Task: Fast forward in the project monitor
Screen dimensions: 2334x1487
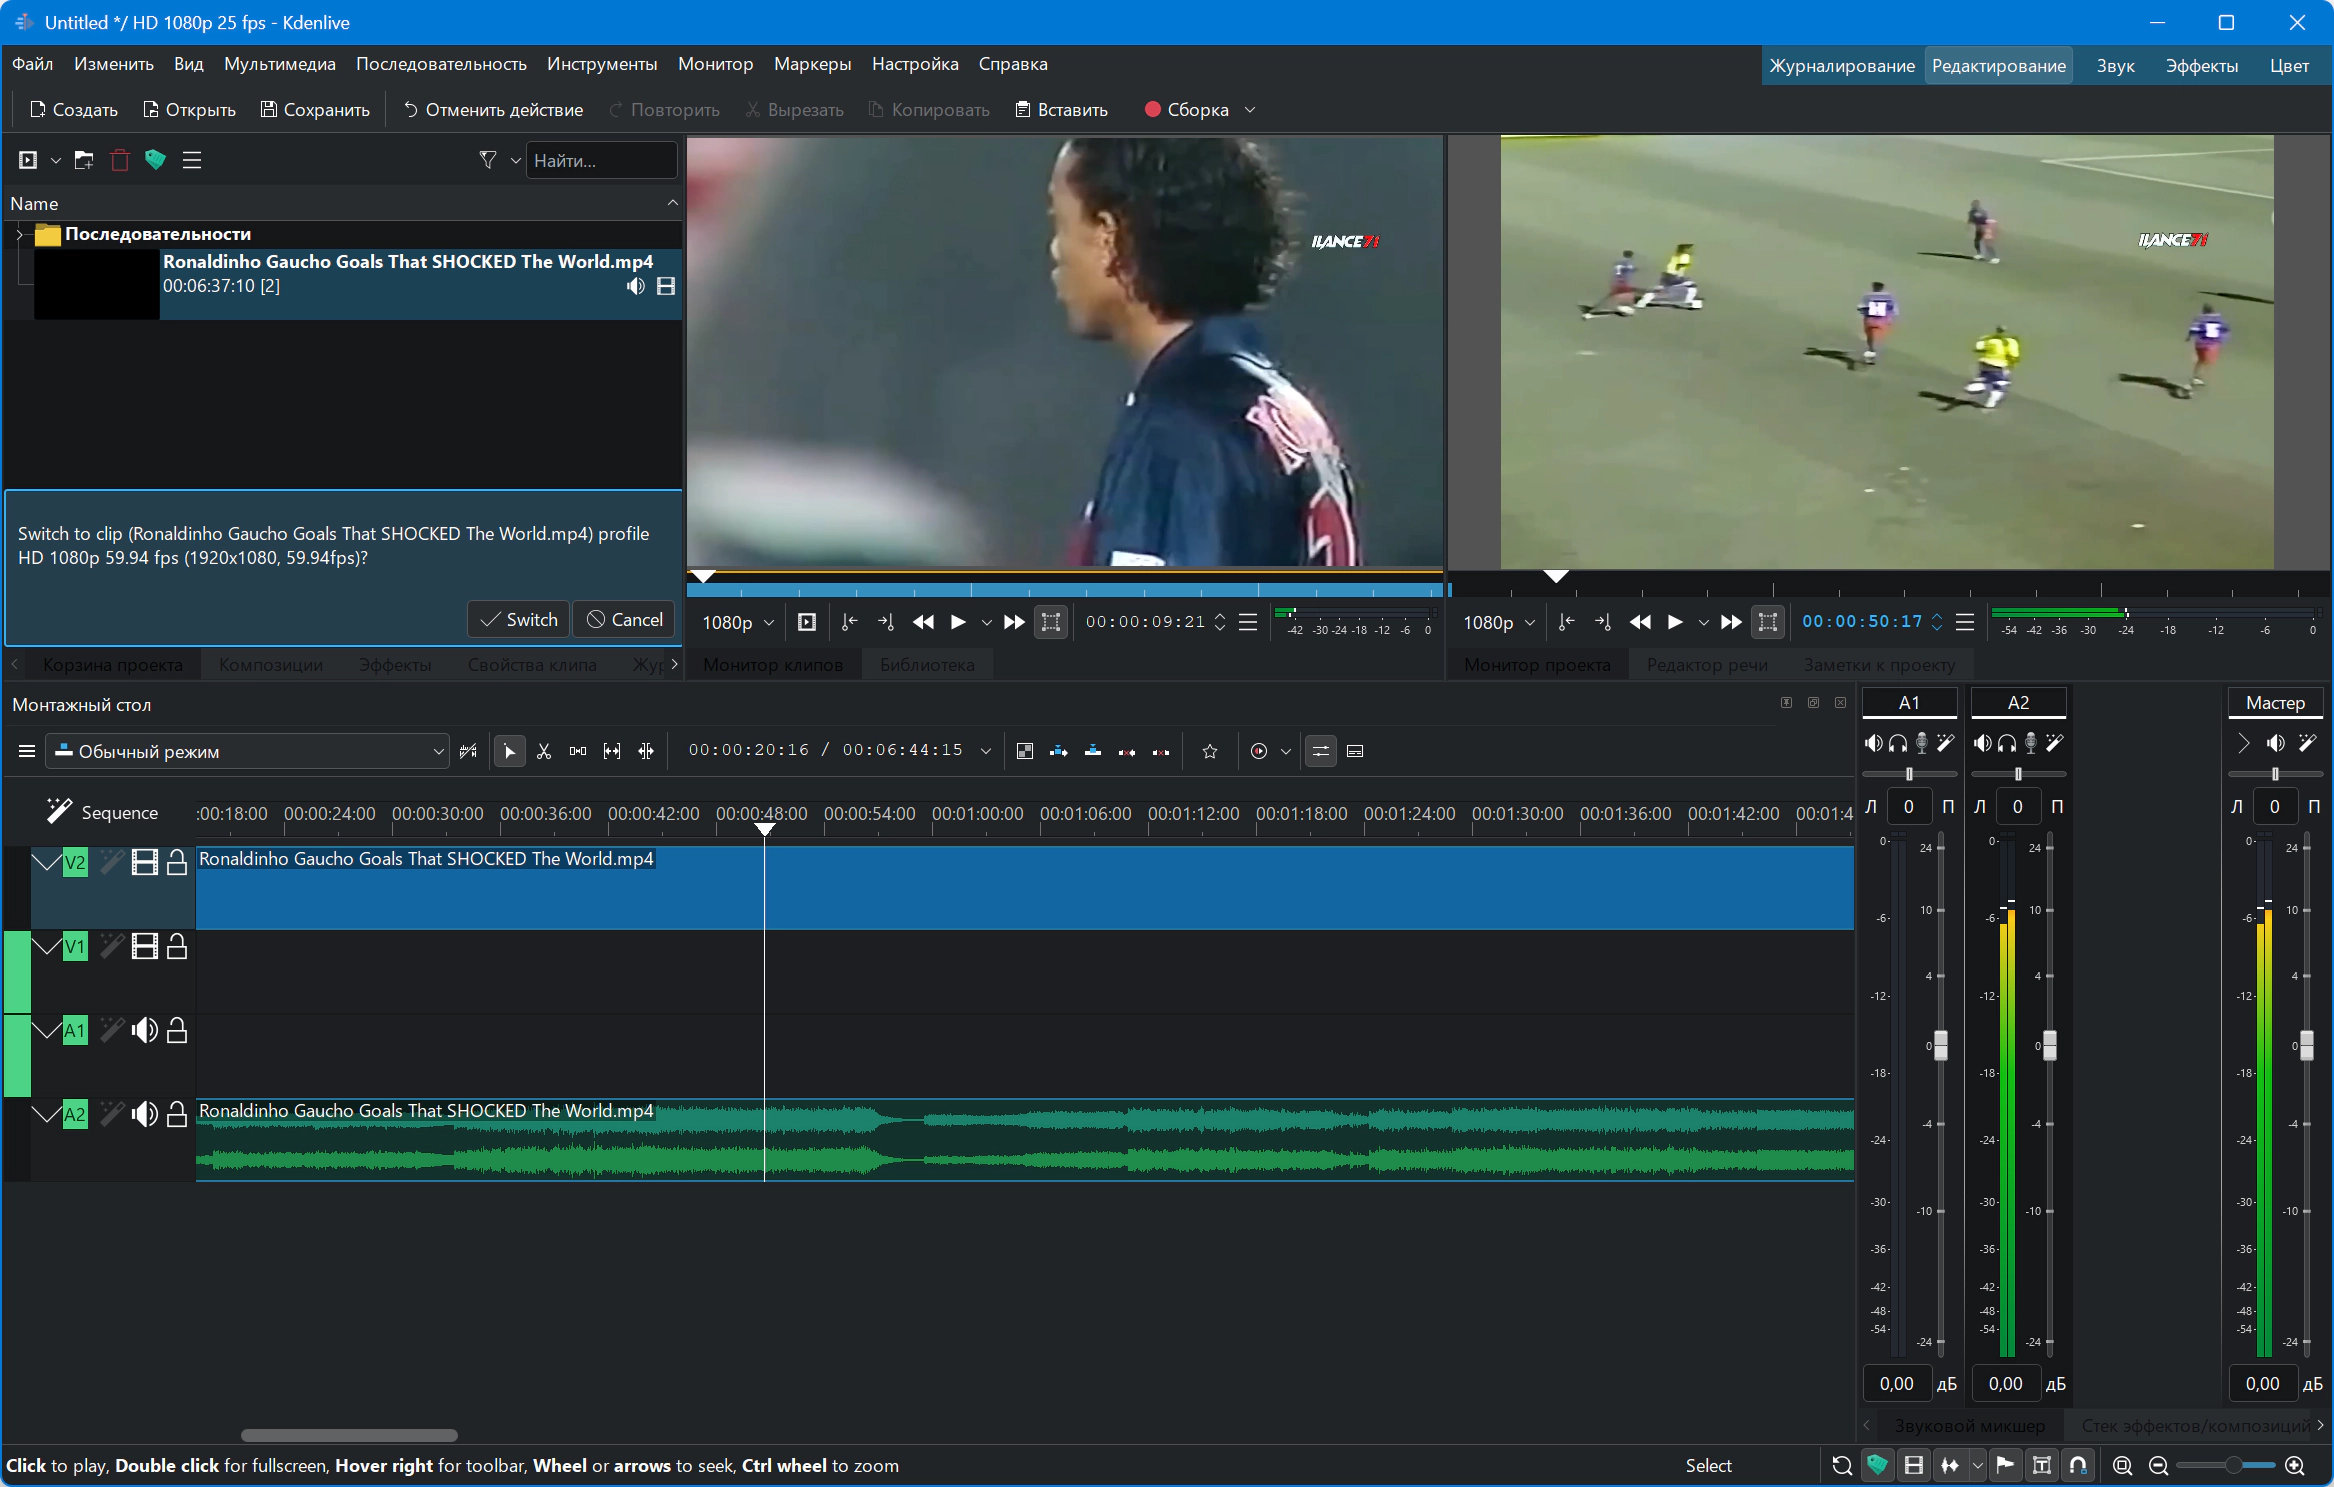Action: tap(1731, 622)
